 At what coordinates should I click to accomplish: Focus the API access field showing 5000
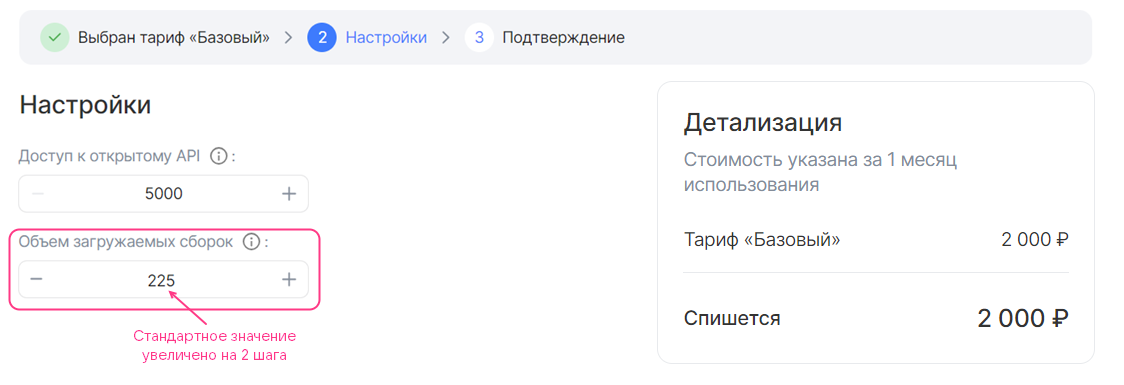coord(163,194)
